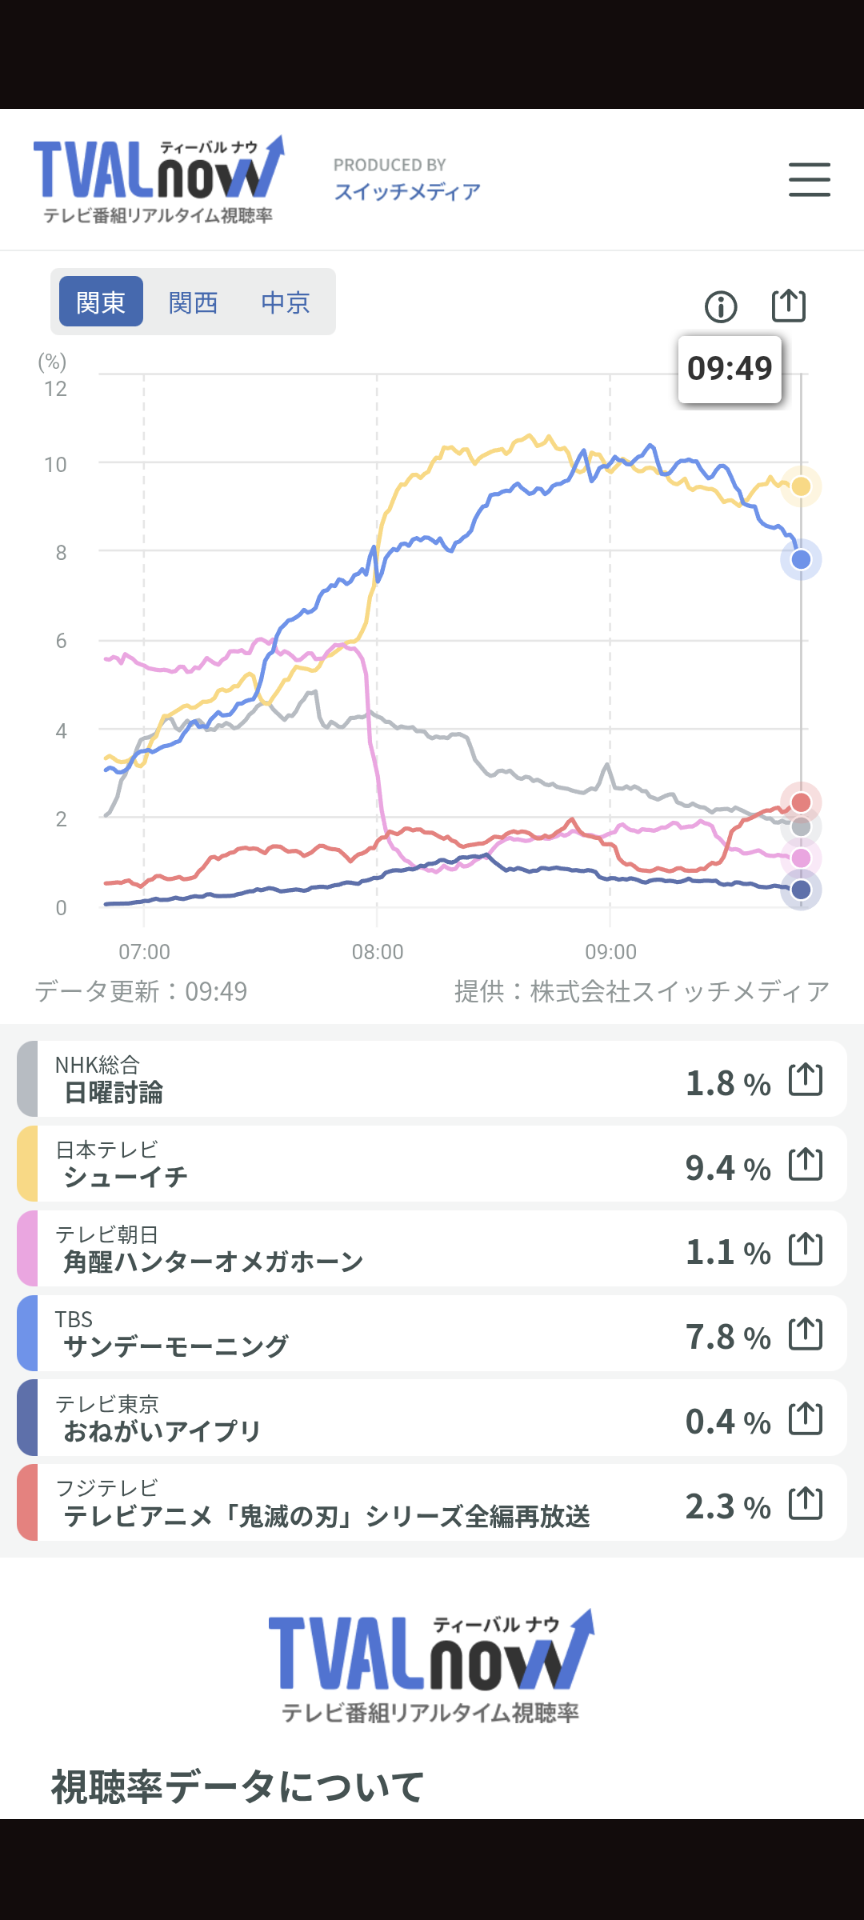864x1920 pixels.
Task: Share テレビ朝日 角醒ハンターオメガホーン rating
Action: coord(806,1249)
